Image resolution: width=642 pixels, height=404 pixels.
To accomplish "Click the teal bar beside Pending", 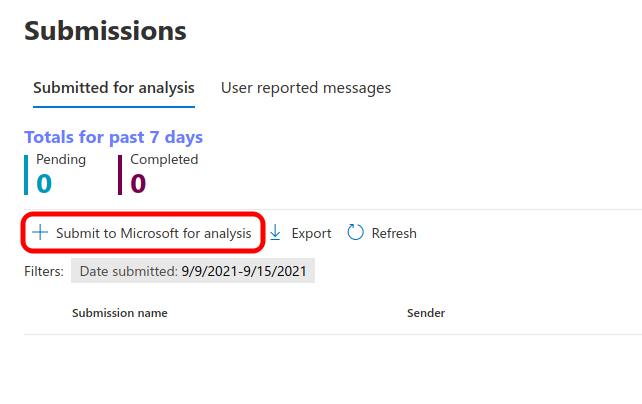I will click(x=27, y=173).
